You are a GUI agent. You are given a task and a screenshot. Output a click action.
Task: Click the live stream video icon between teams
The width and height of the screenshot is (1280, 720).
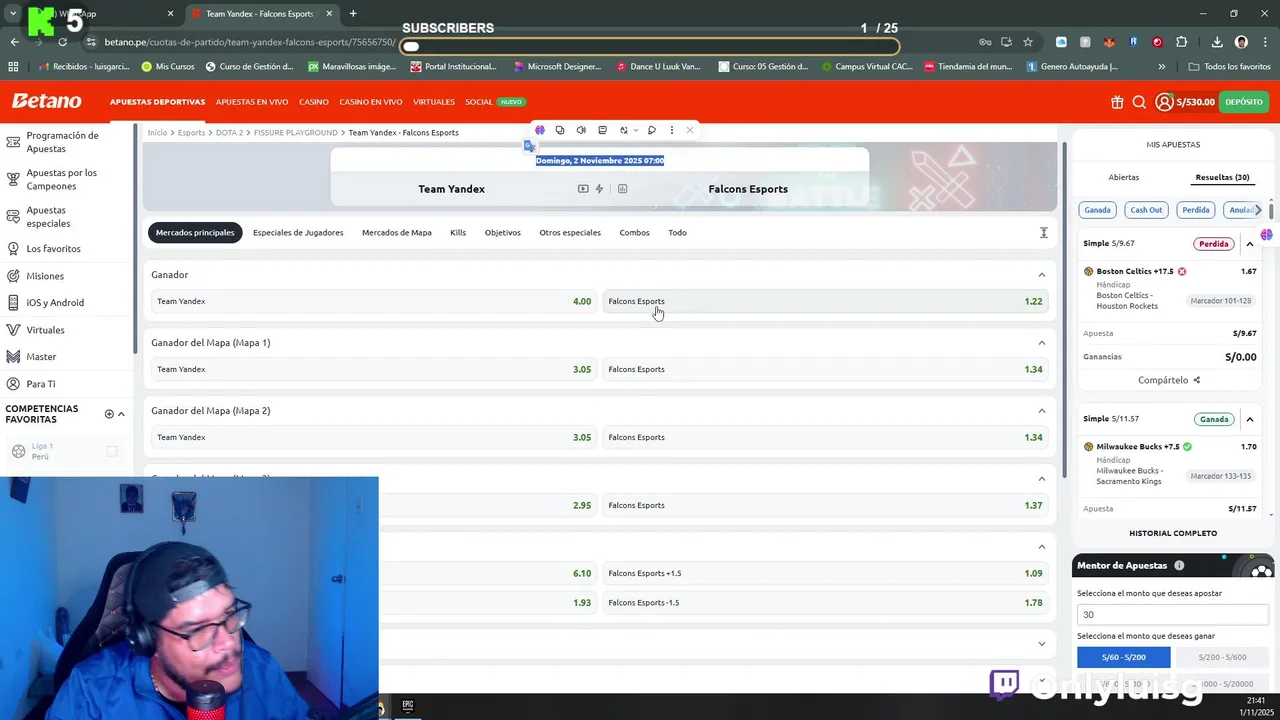point(583,189)
